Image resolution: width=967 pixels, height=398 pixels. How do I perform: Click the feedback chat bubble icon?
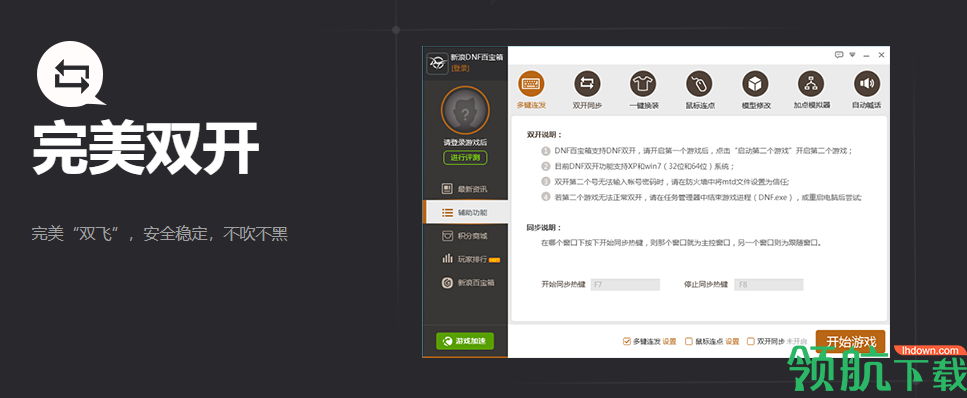pos(839,55)
